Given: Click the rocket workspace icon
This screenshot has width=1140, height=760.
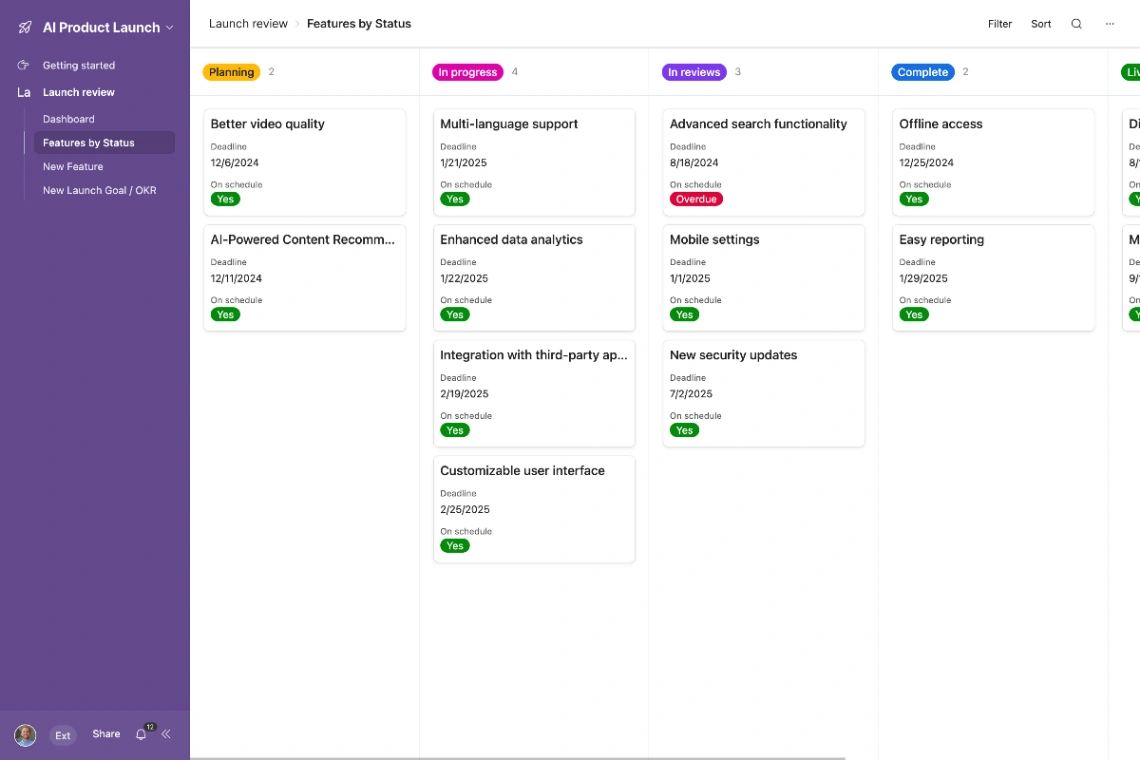Looking at the screenshot, I should coord(24,27).
